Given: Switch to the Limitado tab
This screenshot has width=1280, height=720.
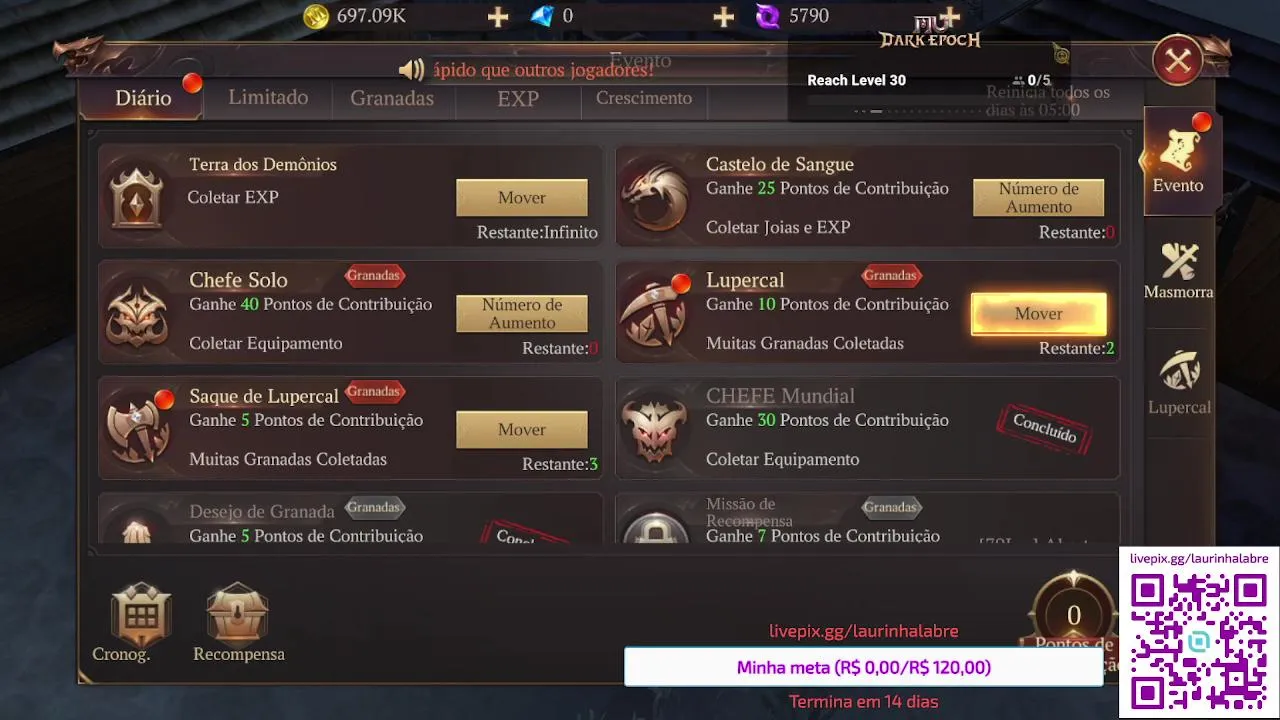Looking at the screenshot, I should tap(268, 97).
